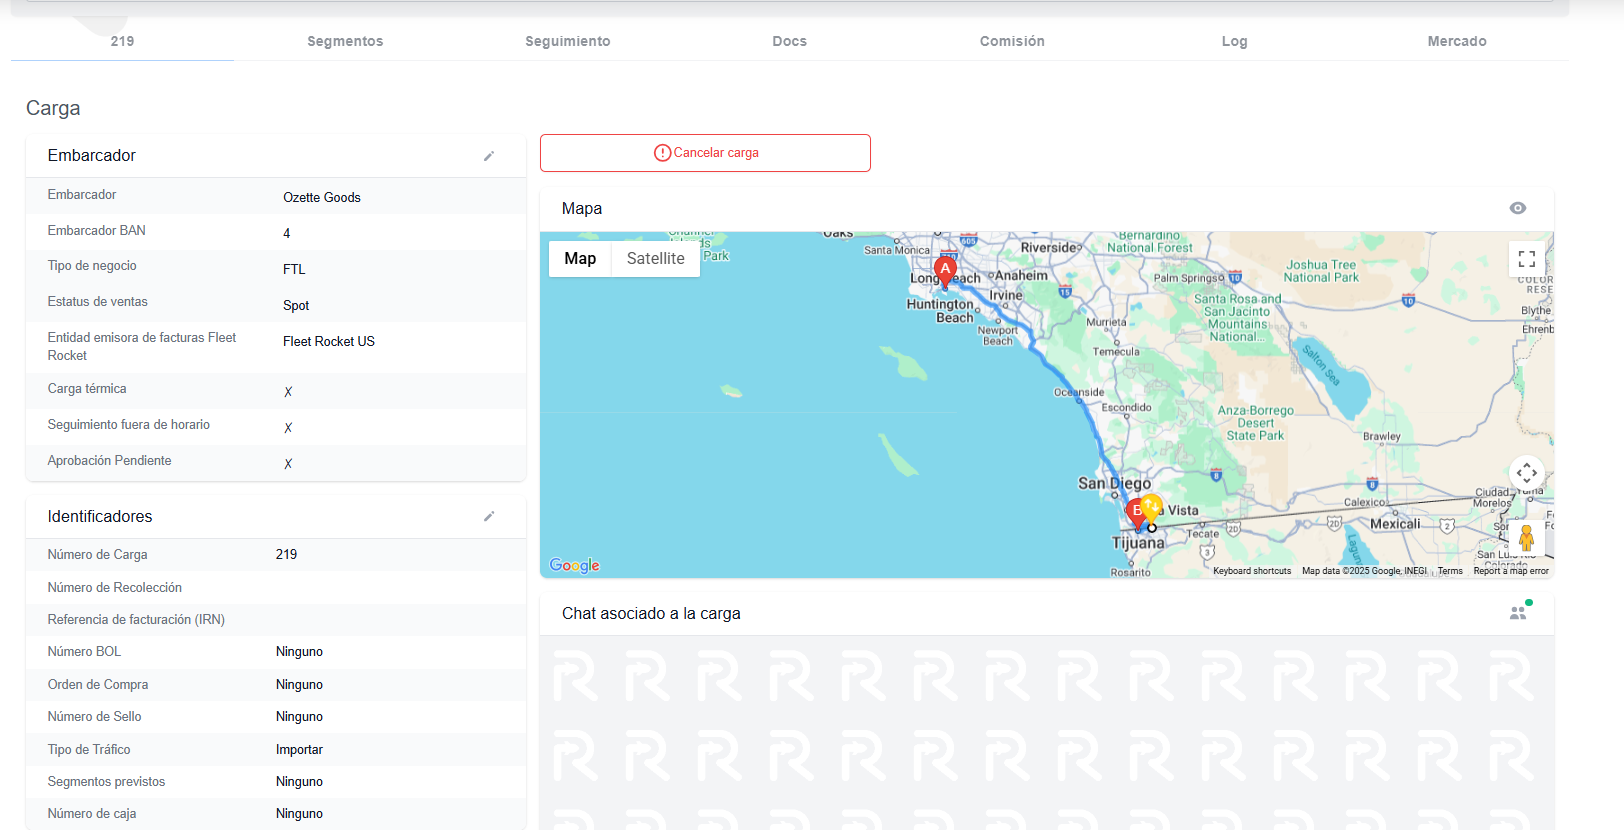Viewport: 1624px width, 830px height.
Task: Open Keyboard shortcuts on the map
Action: coord(1252,571)
